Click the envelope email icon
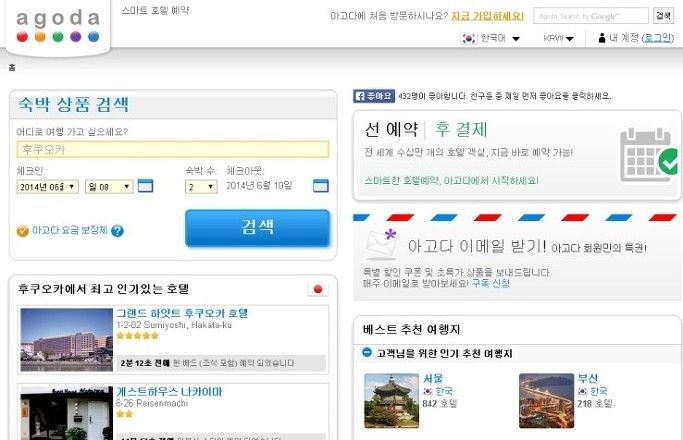 pyautogui.click(x=382, y=244)
